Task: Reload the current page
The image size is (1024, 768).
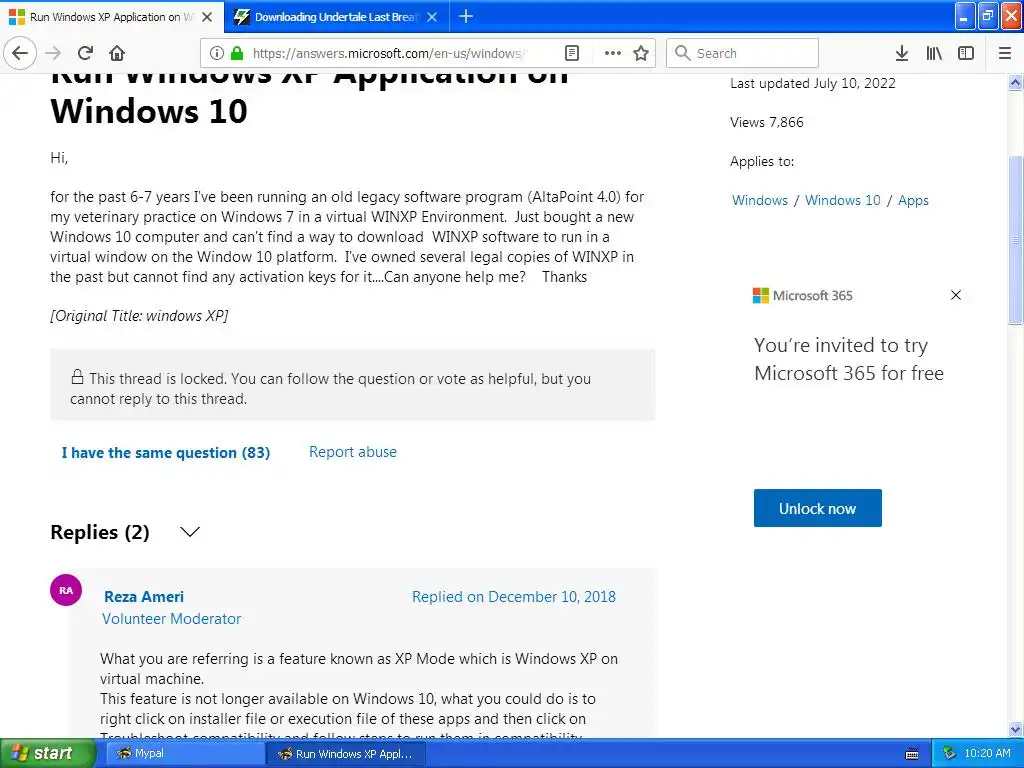Action: click(x=85, y=53)
